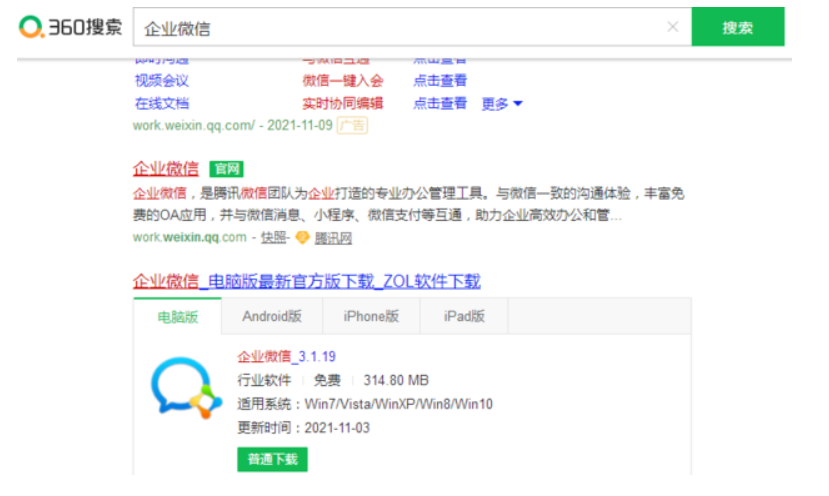Click the 314.80 MB file size text
The height and width of the screenshot is (496, 829).
[x=396, y=380]
